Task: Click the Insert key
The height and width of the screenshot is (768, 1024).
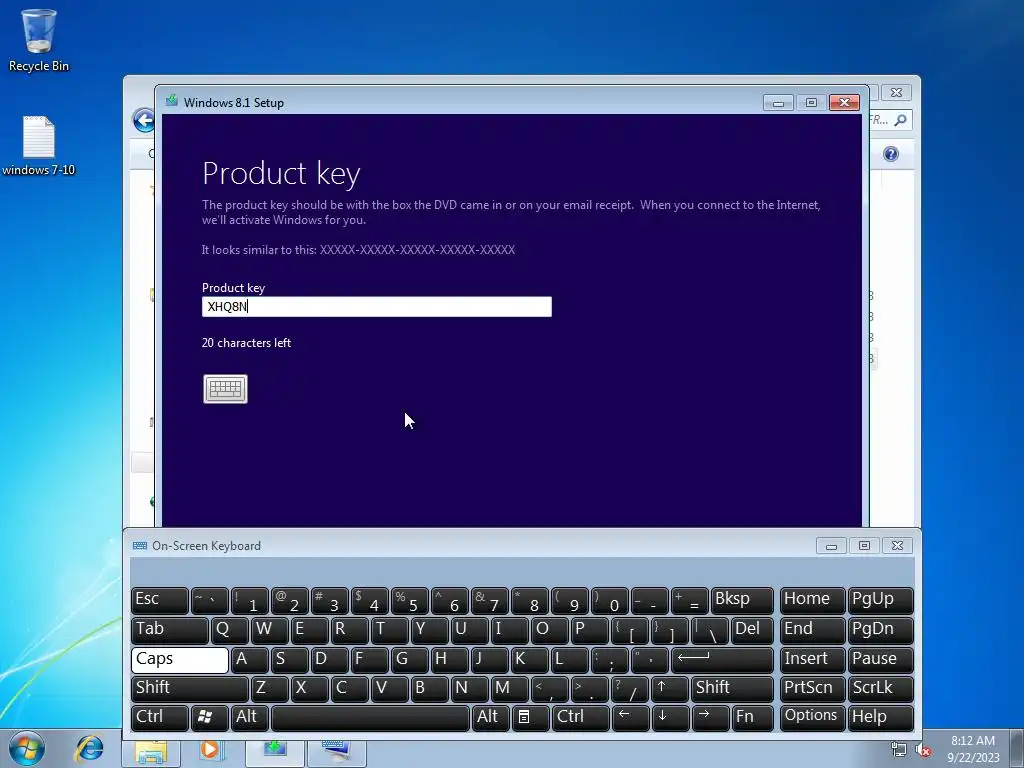Action: [812, 659]
